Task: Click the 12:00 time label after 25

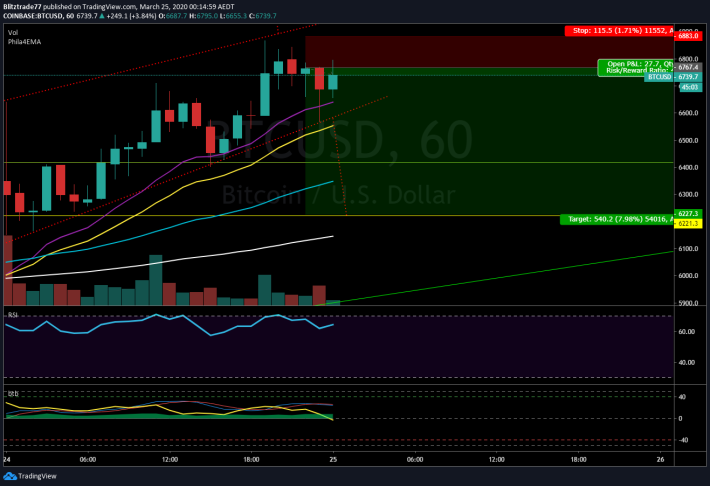Action: [497, 459]
